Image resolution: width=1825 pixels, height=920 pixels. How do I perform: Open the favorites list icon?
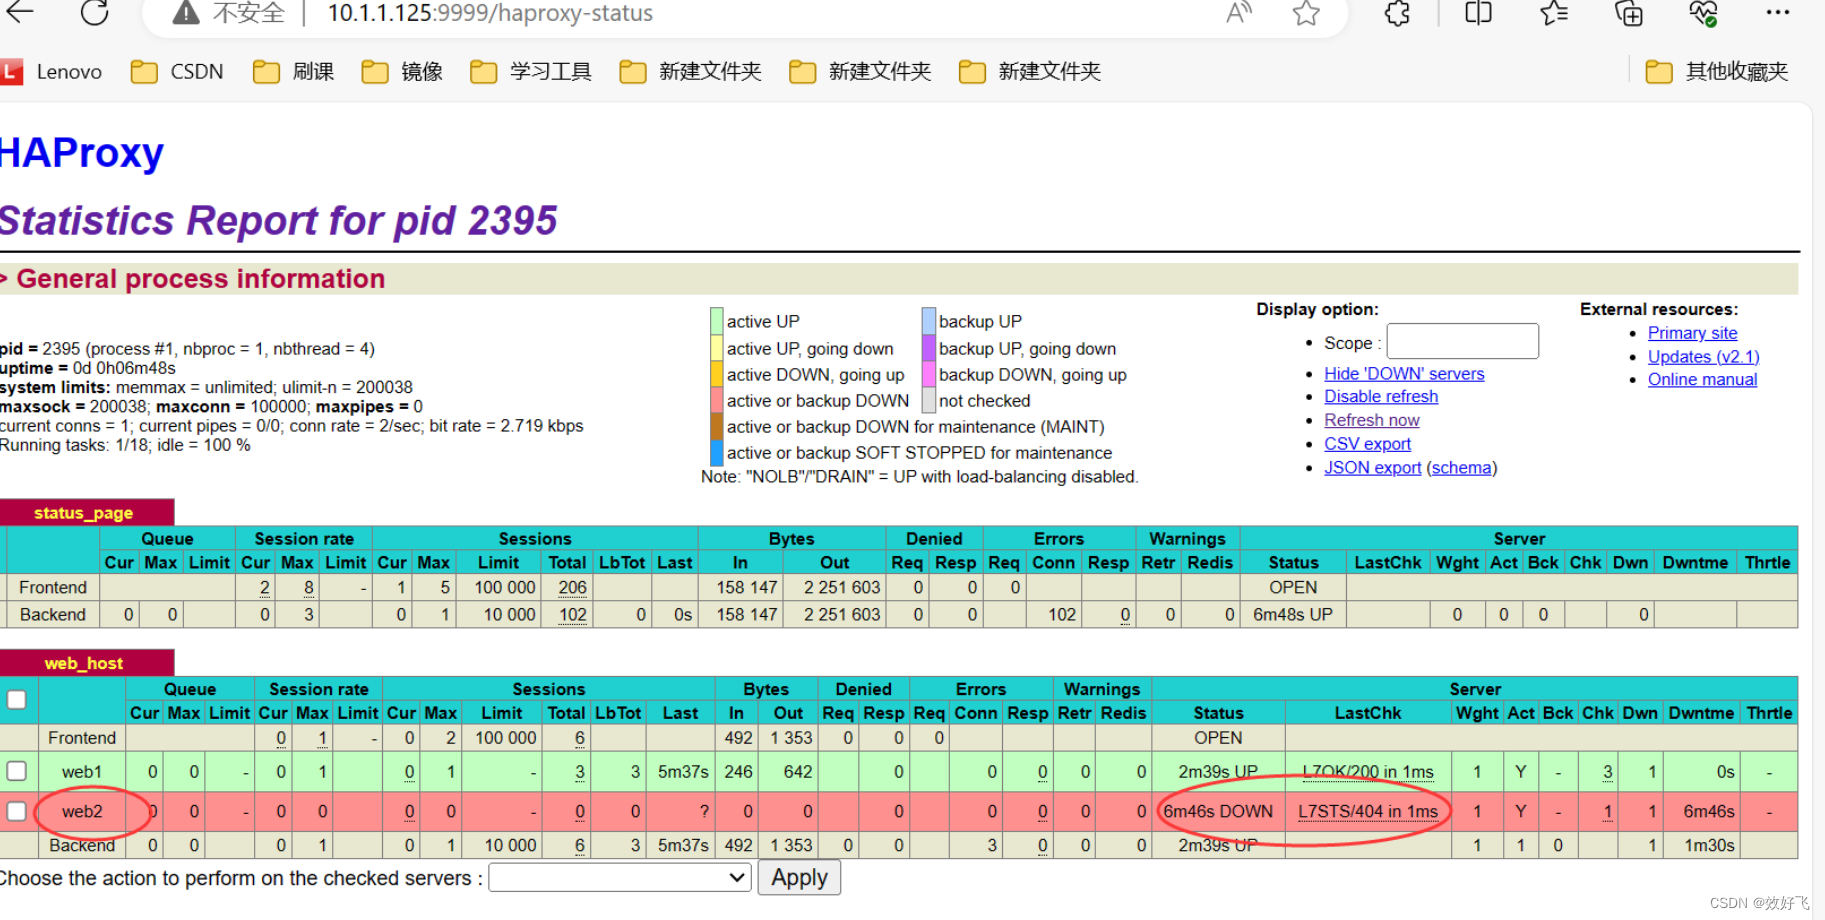[1554, 13]
